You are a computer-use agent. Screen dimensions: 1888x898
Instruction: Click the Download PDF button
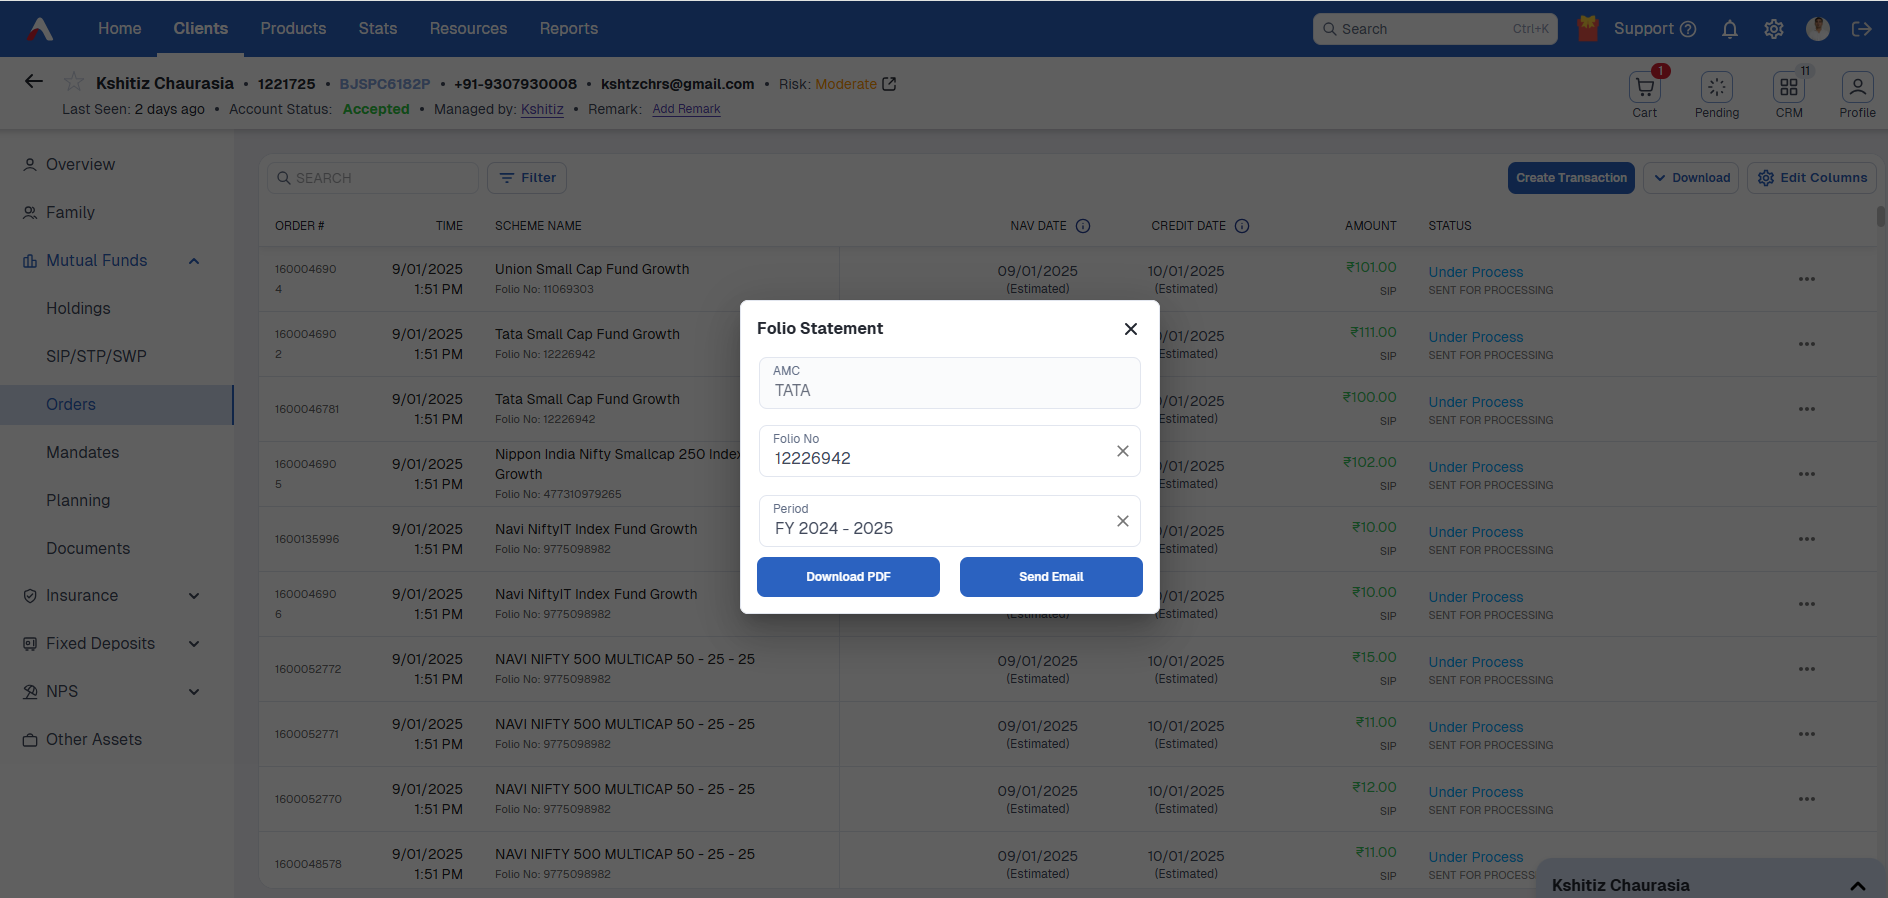[848, 577]
